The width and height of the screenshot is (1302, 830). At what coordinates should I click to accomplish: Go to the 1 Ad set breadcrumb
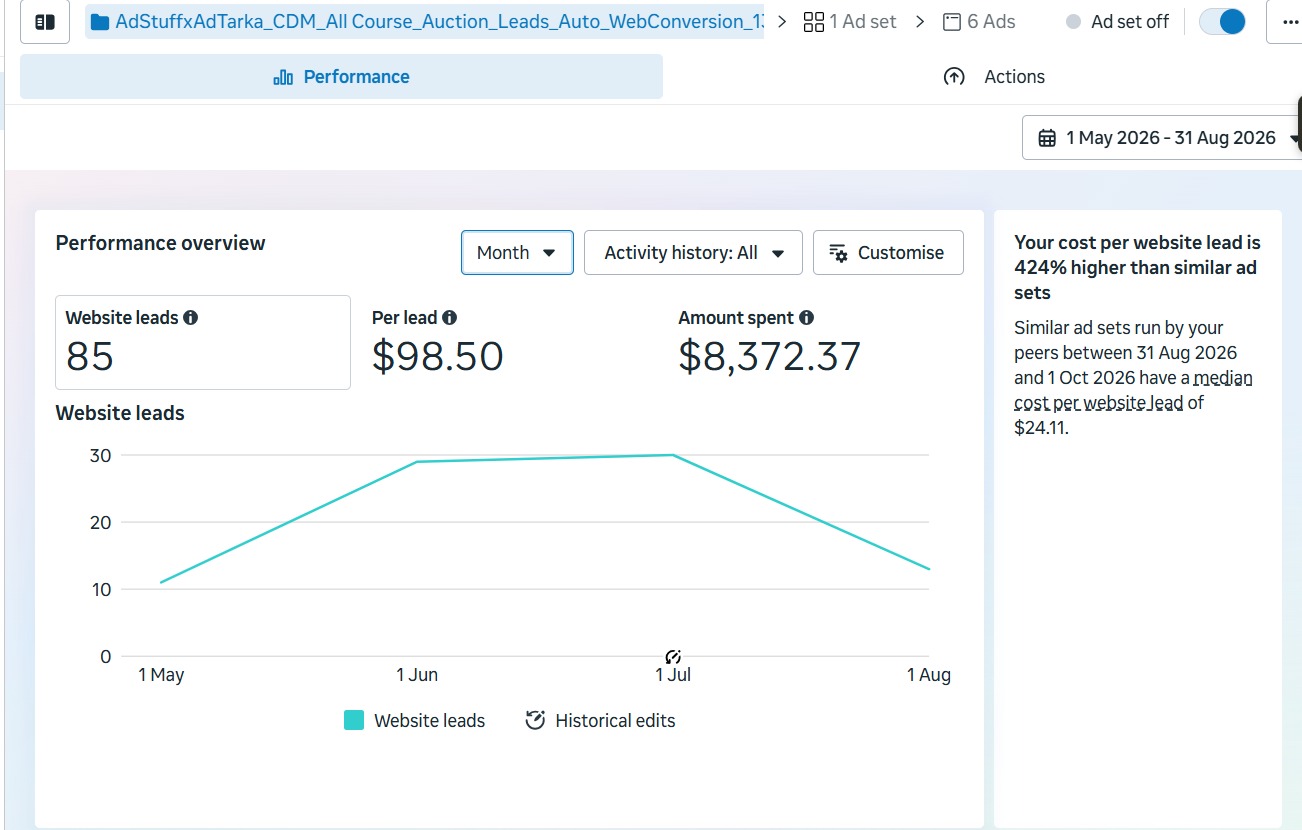pos(850,22)
